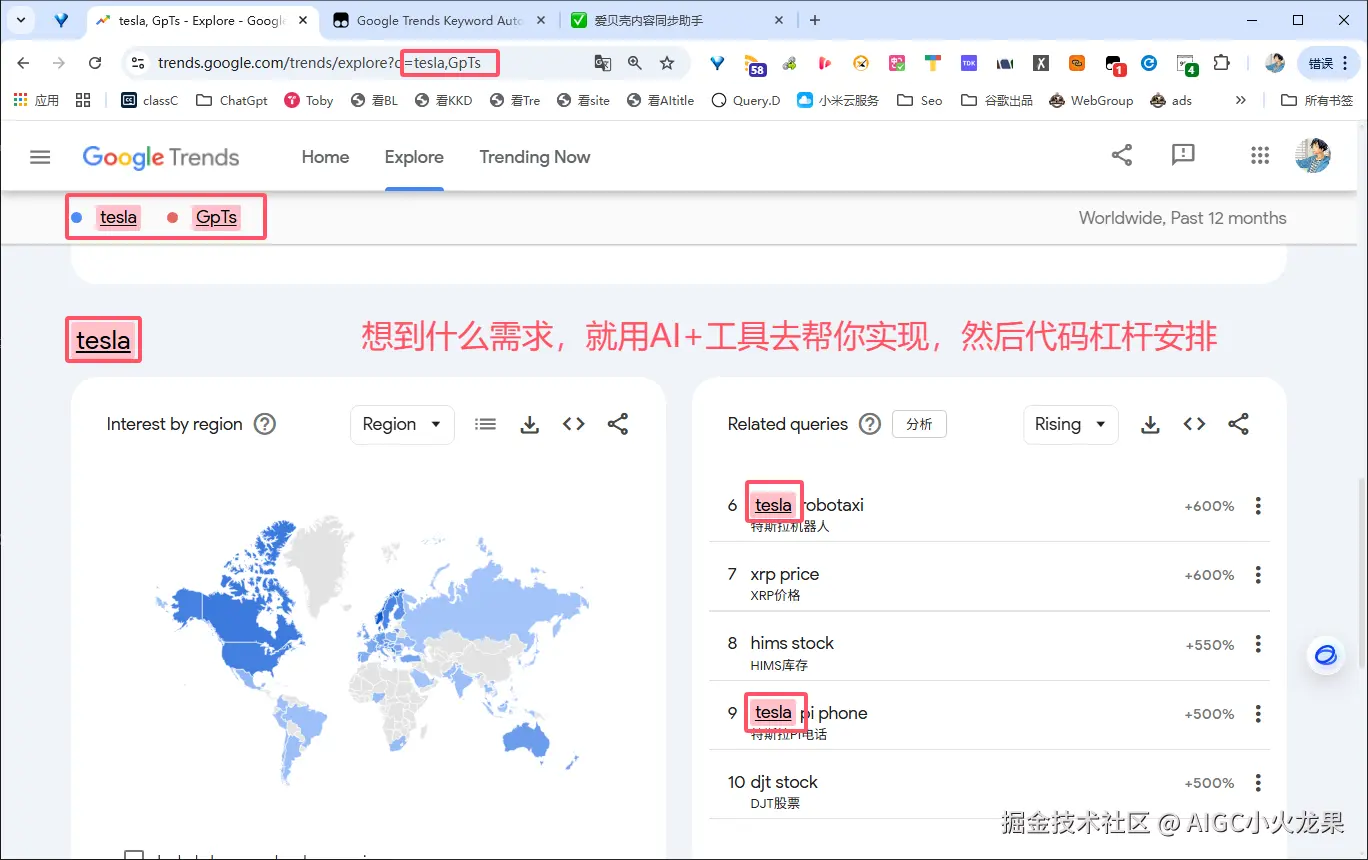Open 所有书签 folder
This screenshot has width=1368, height=860.
[x=1317, y=100]
